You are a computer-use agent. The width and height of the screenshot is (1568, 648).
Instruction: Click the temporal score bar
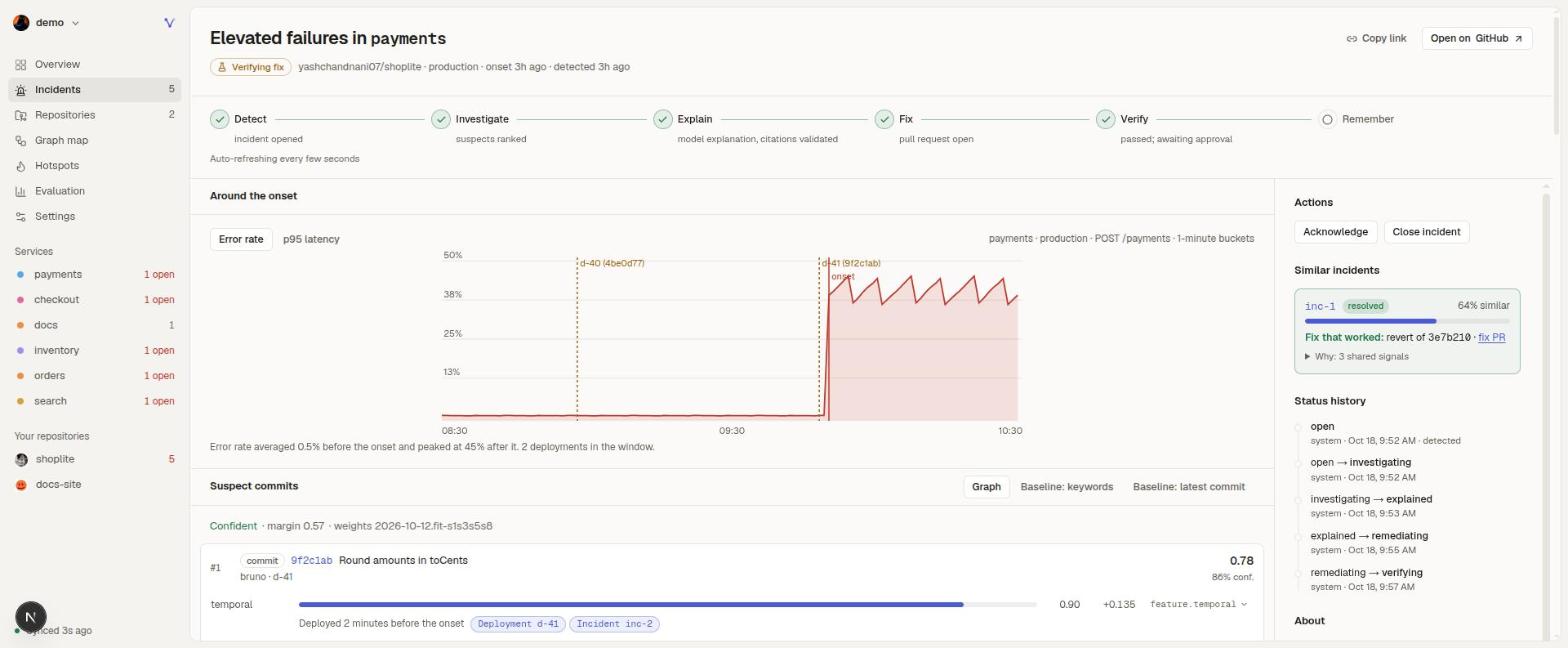click(x=667, y=604)
